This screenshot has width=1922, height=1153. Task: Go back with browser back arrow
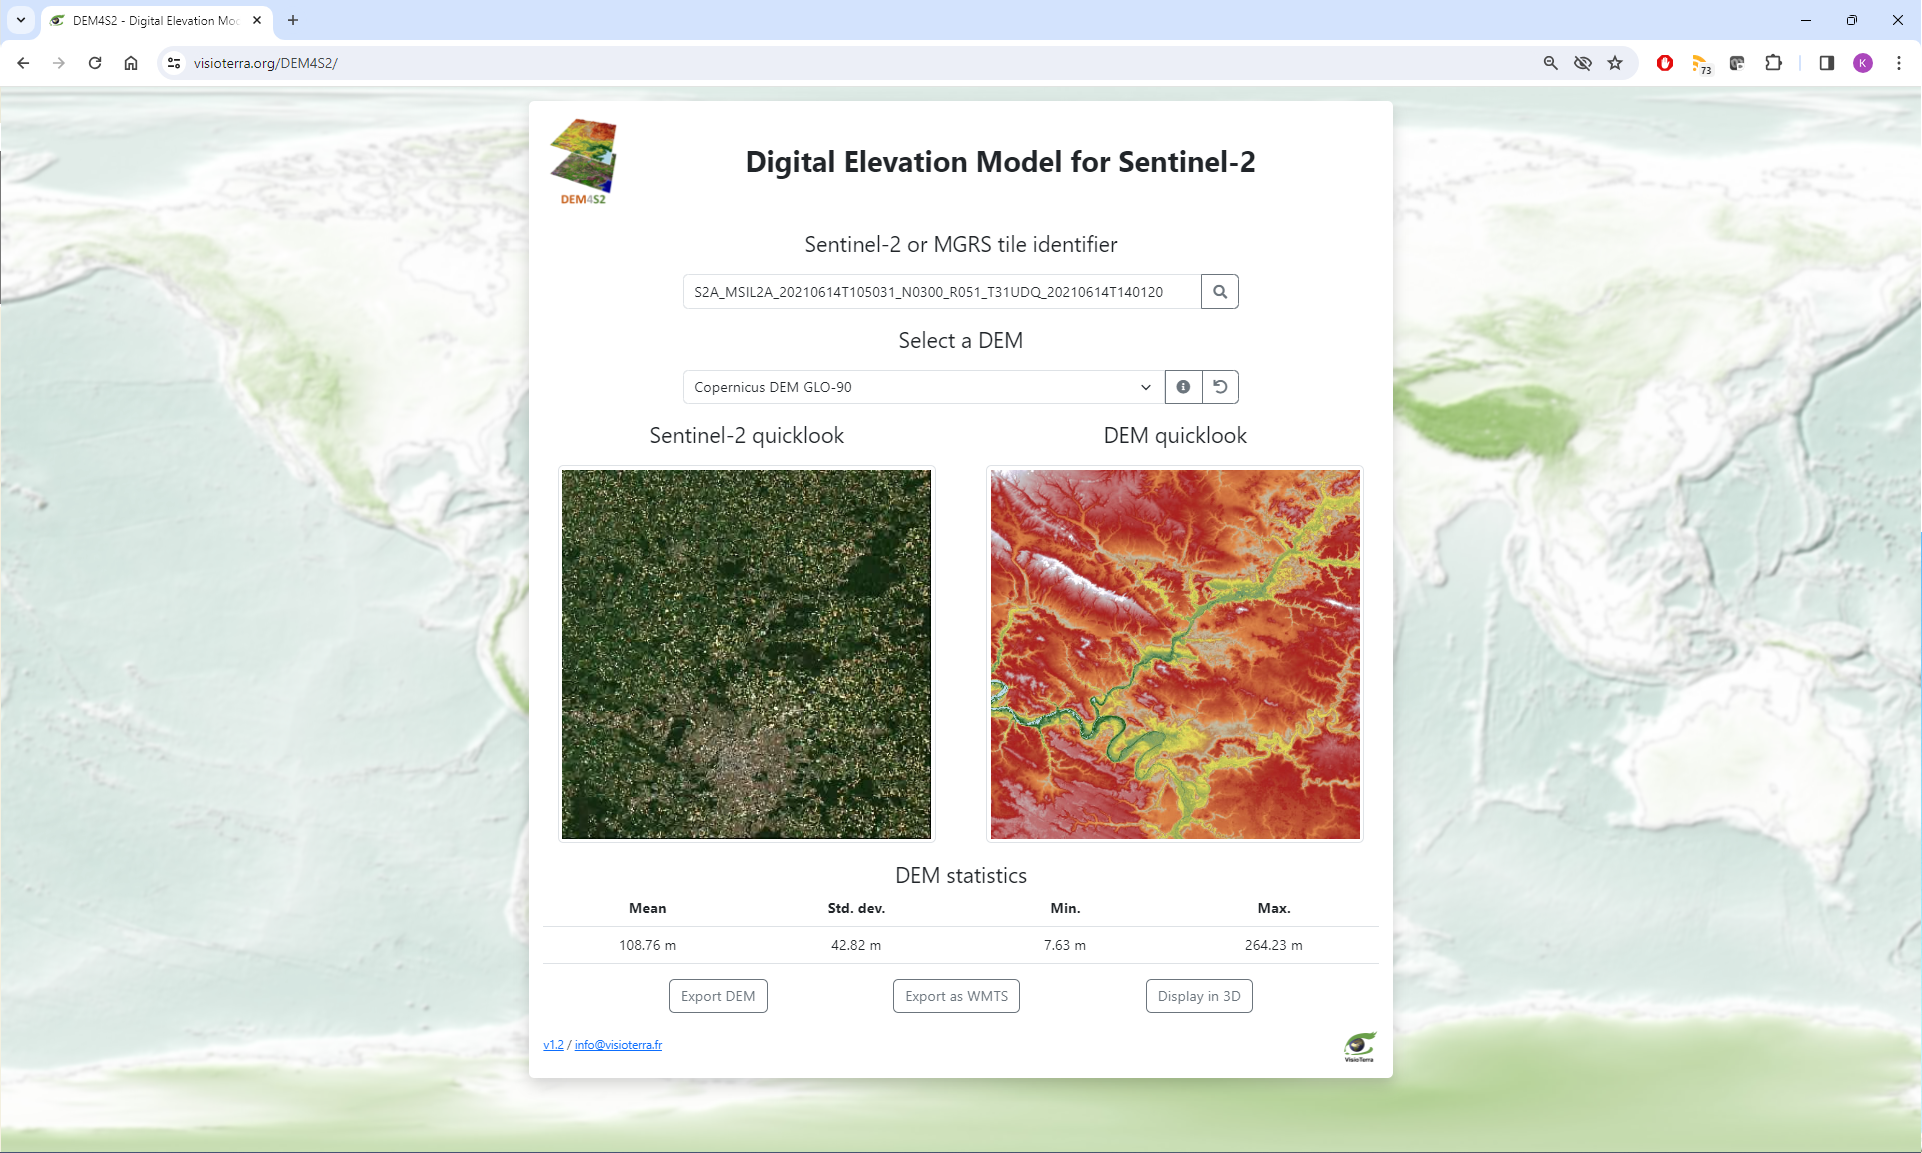pos(23,63)
